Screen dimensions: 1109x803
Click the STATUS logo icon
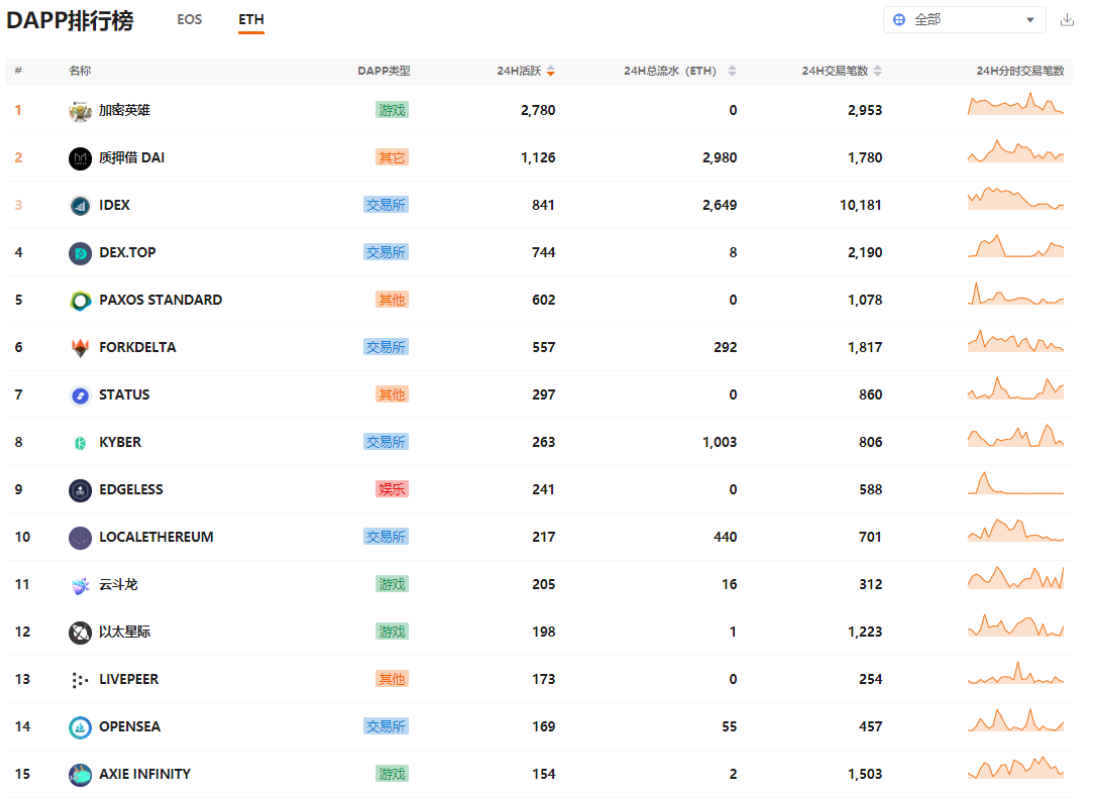[80, 395]
